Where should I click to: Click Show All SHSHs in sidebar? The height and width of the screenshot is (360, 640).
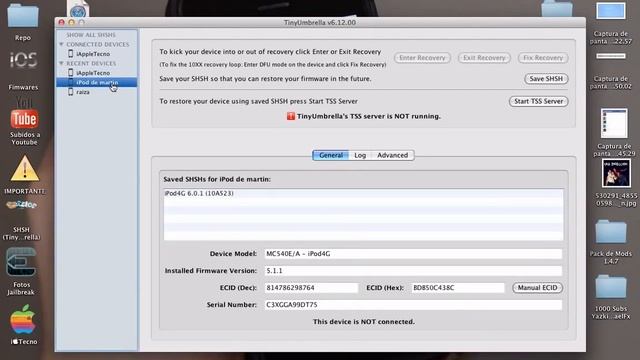coord(91,35)
